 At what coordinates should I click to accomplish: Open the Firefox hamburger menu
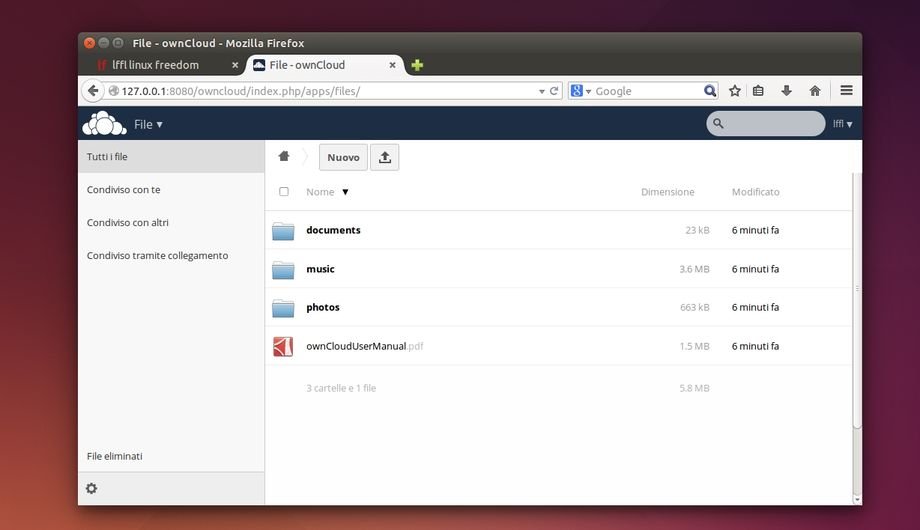click(x=846, y=91)
